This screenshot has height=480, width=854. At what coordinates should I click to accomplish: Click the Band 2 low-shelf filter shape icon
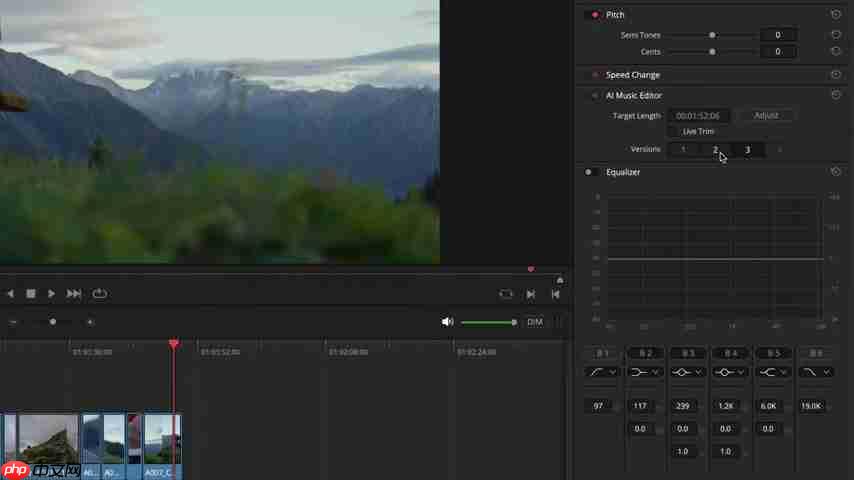pyautogui.click(x=639, y=372)
